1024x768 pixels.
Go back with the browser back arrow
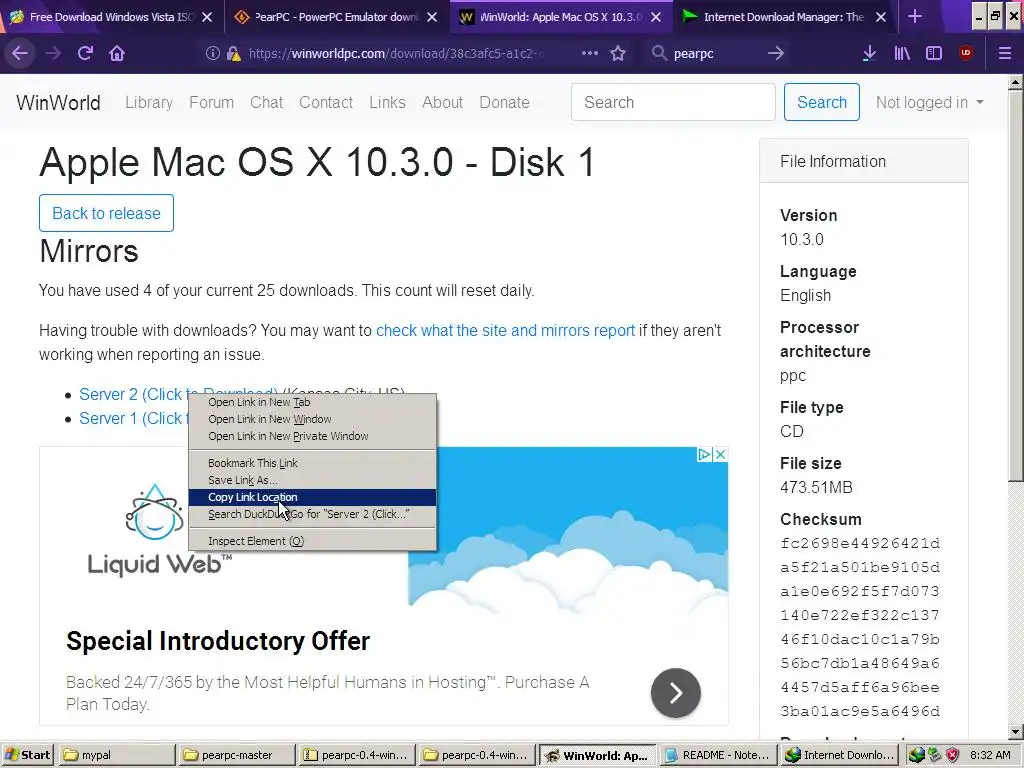[x=20, y=54]
